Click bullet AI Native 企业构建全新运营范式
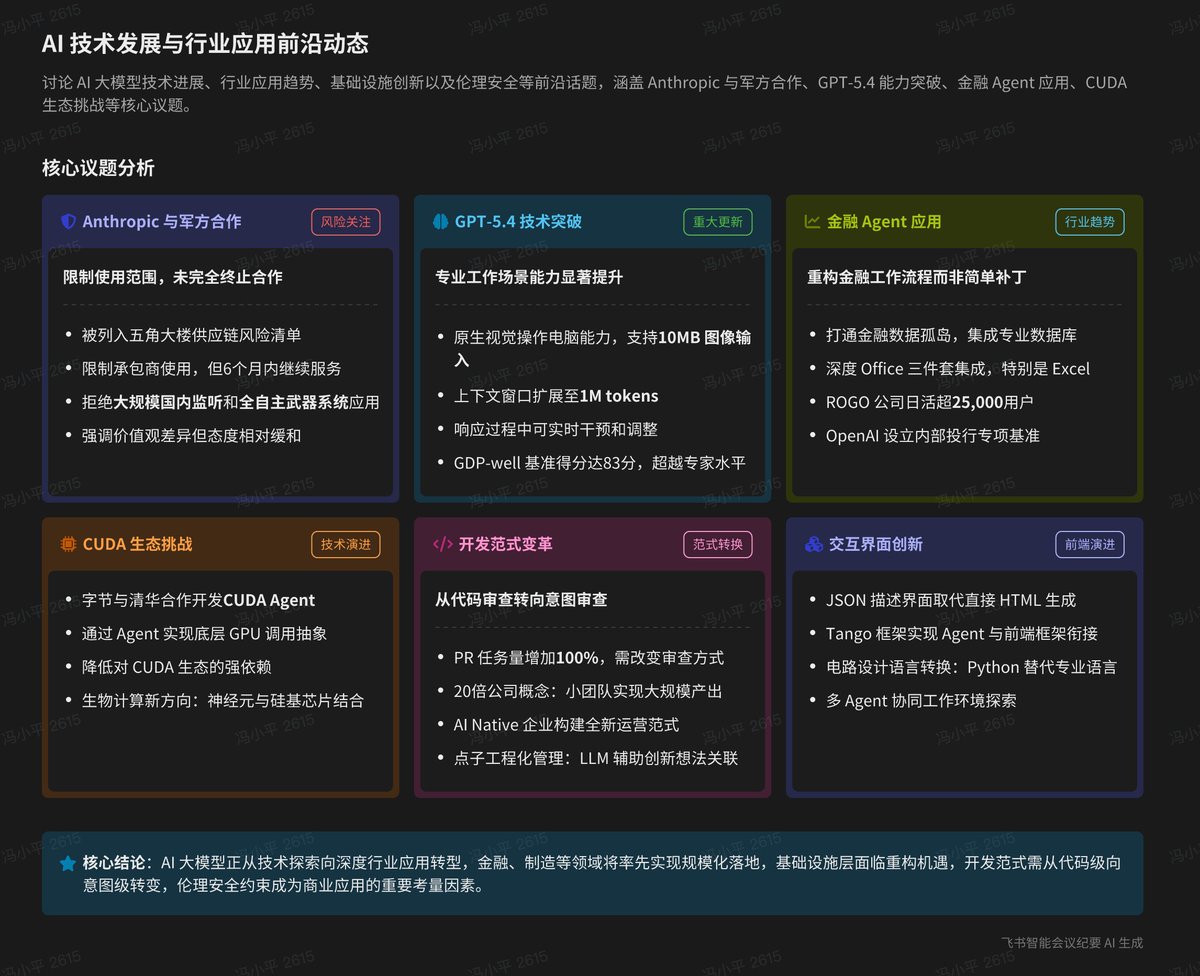 coord(566,725)
